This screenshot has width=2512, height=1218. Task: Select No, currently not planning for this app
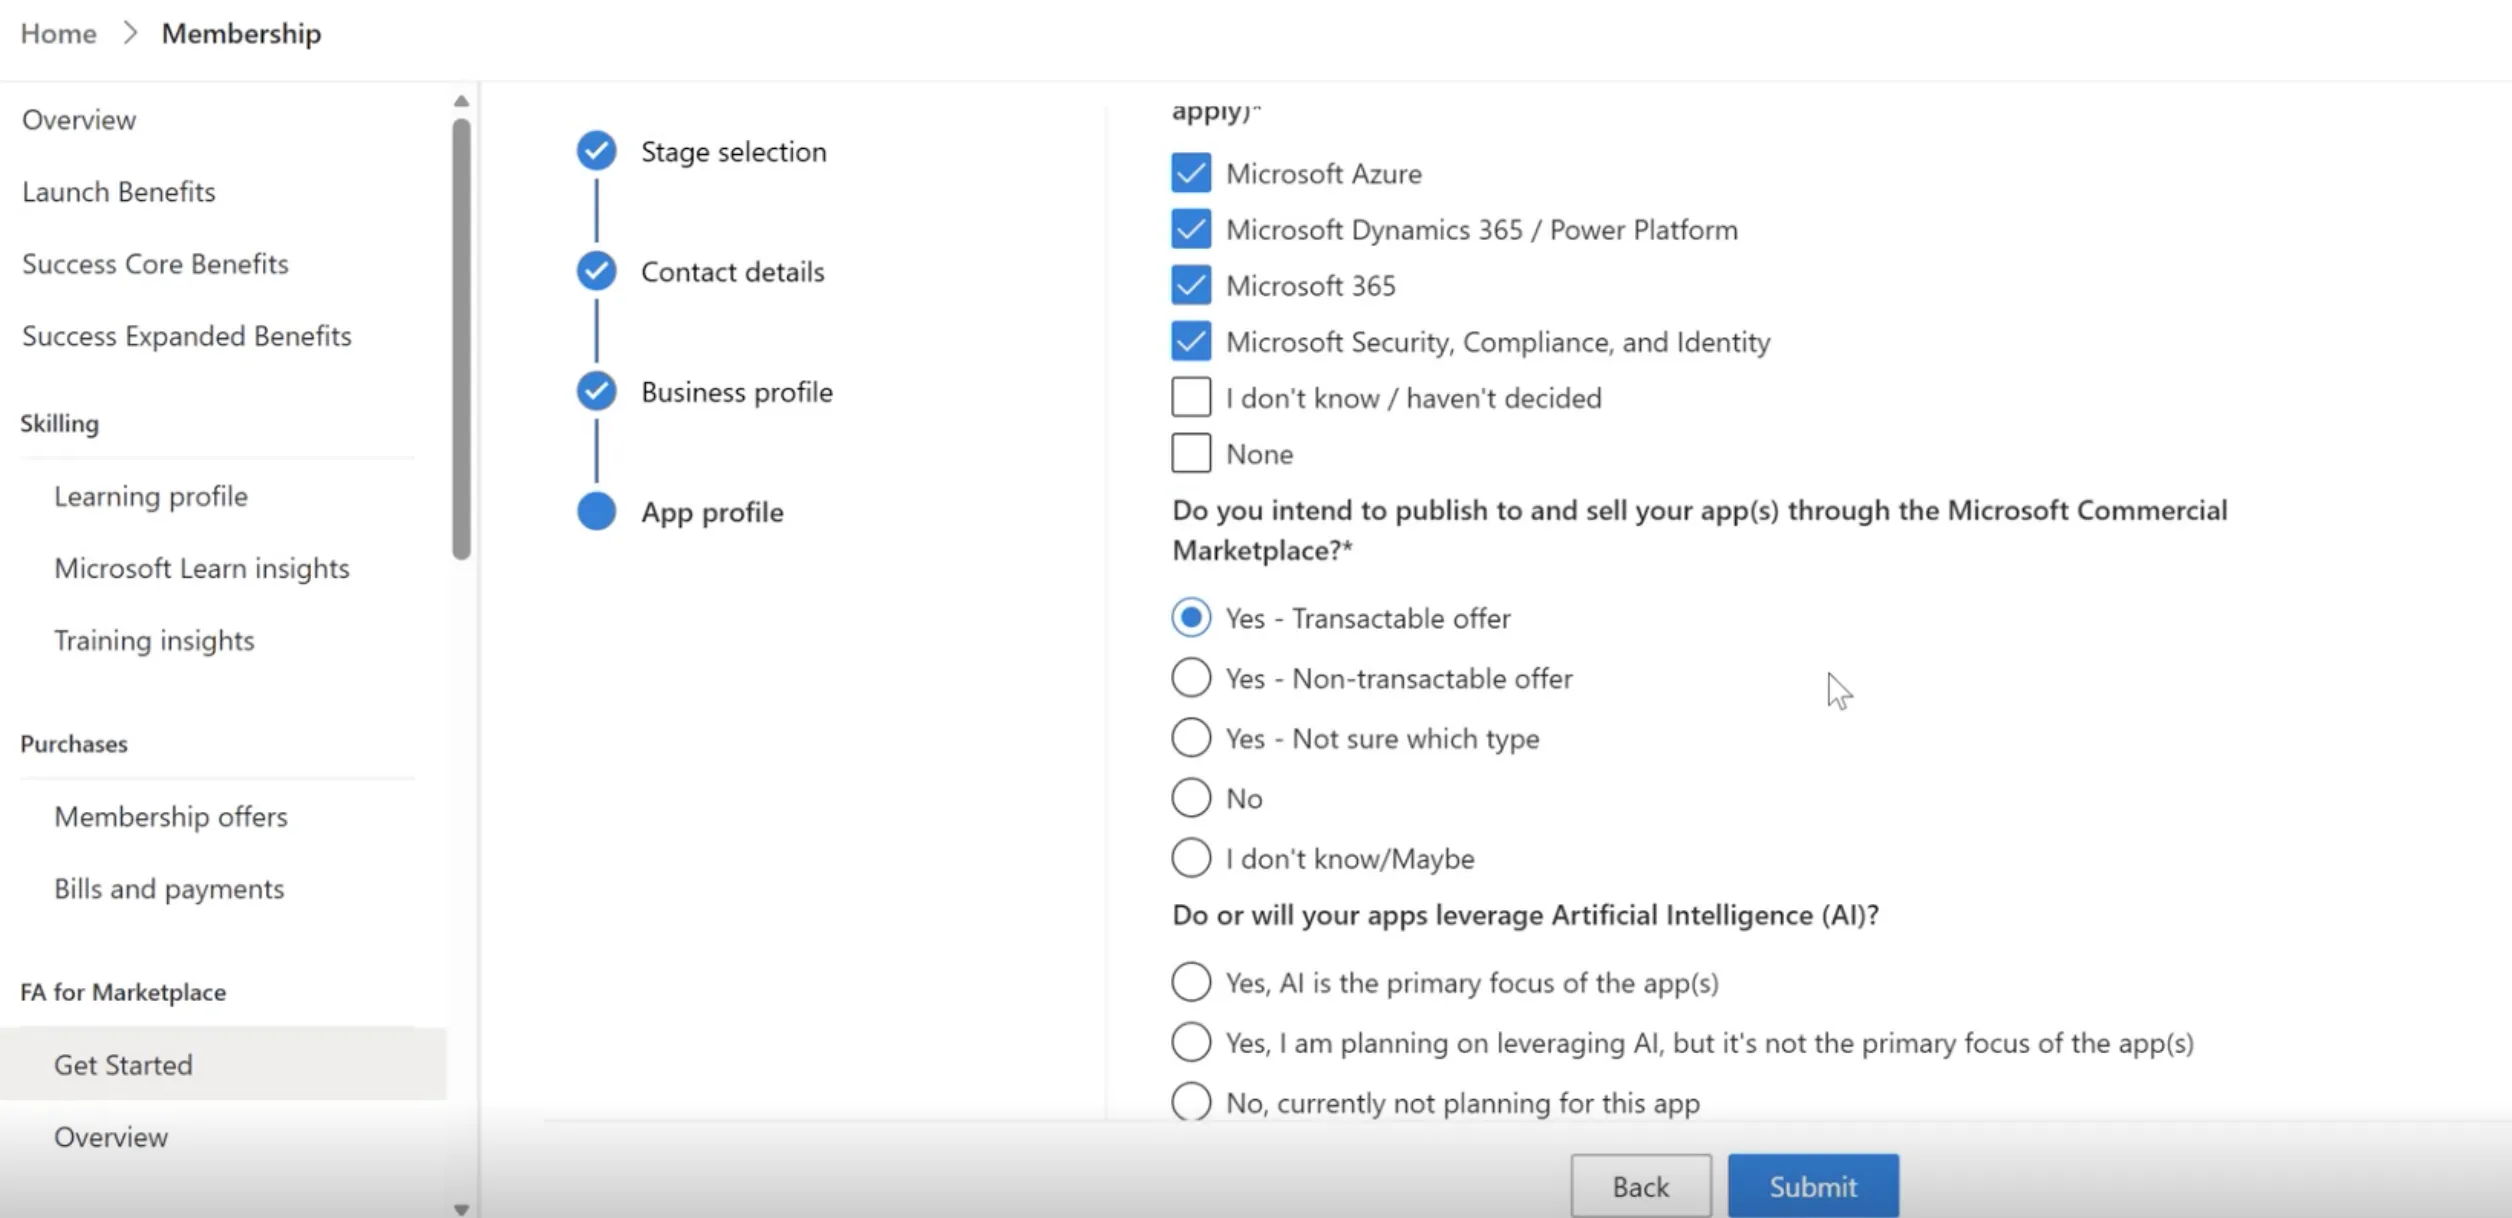click(1191, 1102)
